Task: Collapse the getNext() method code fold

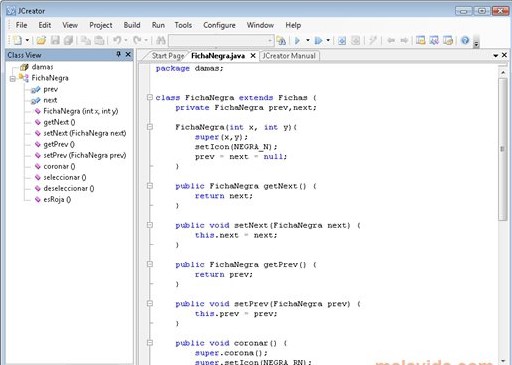Action: coord(150,186)
